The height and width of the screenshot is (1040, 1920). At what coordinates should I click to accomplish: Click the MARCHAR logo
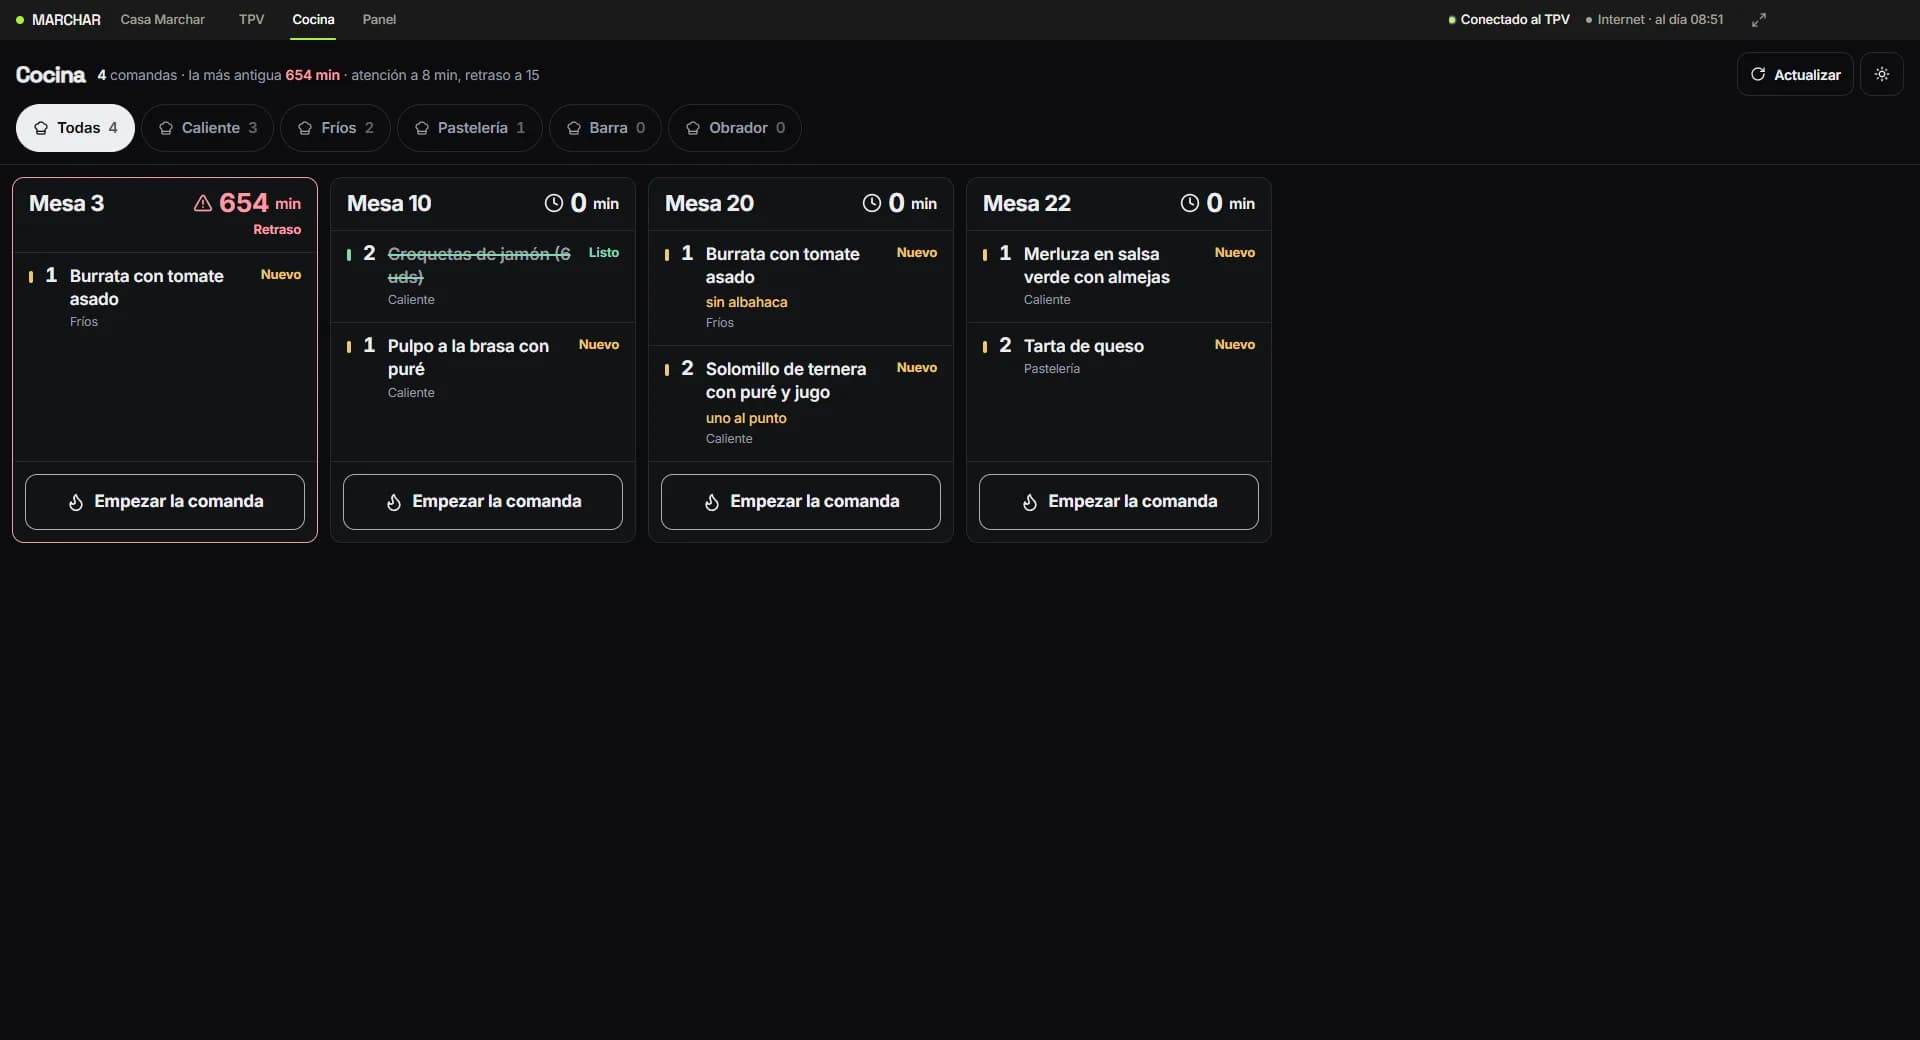(x=58, y=20)
